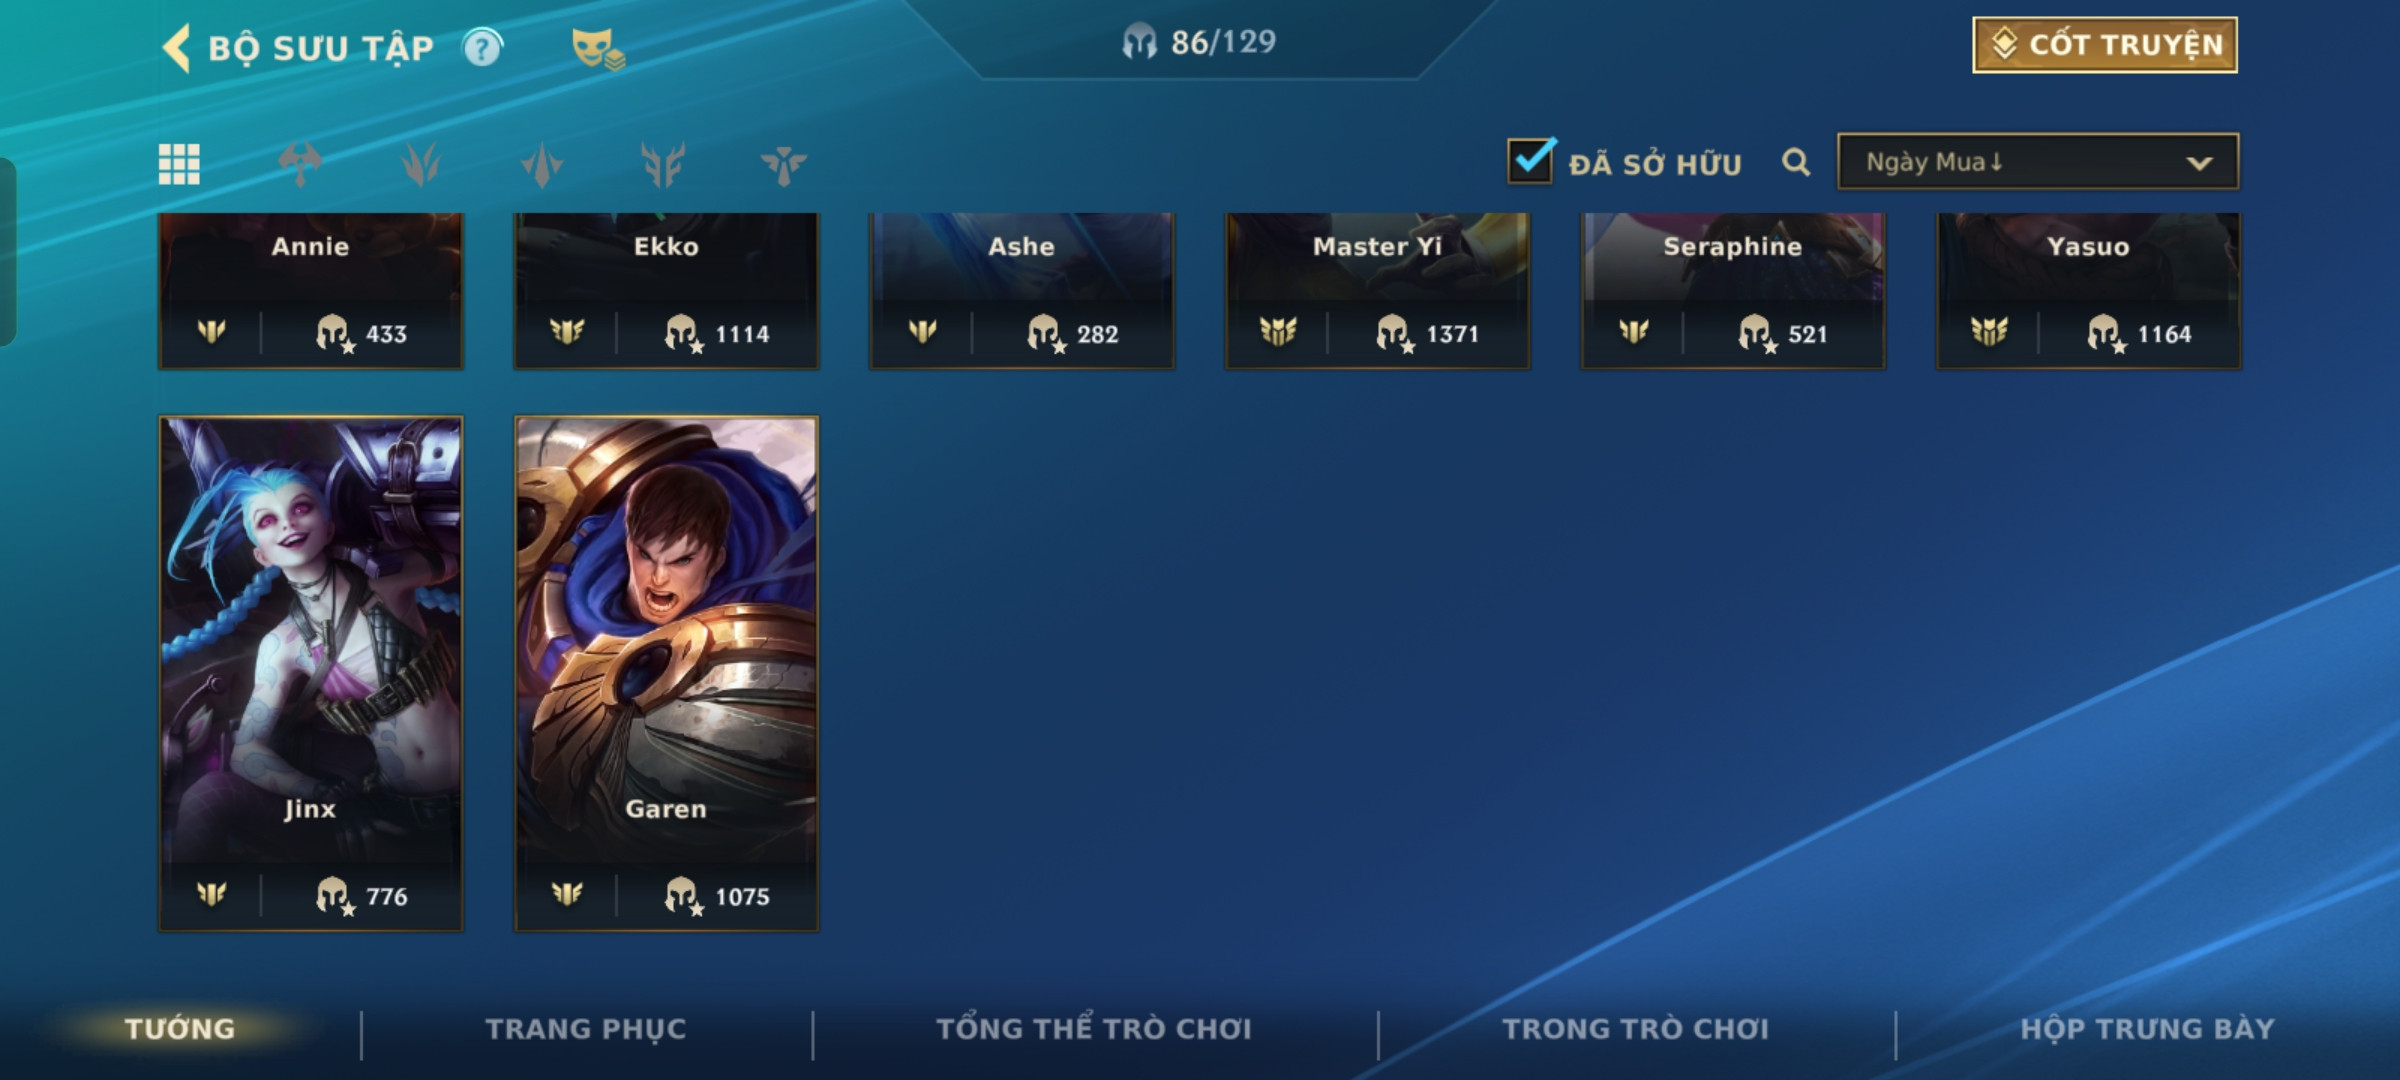The height and width of the screenshot is (1080, 2400).
Task: Open the Cốt Truyện button
Action: pyautogui.click(x=2105, y=45)
